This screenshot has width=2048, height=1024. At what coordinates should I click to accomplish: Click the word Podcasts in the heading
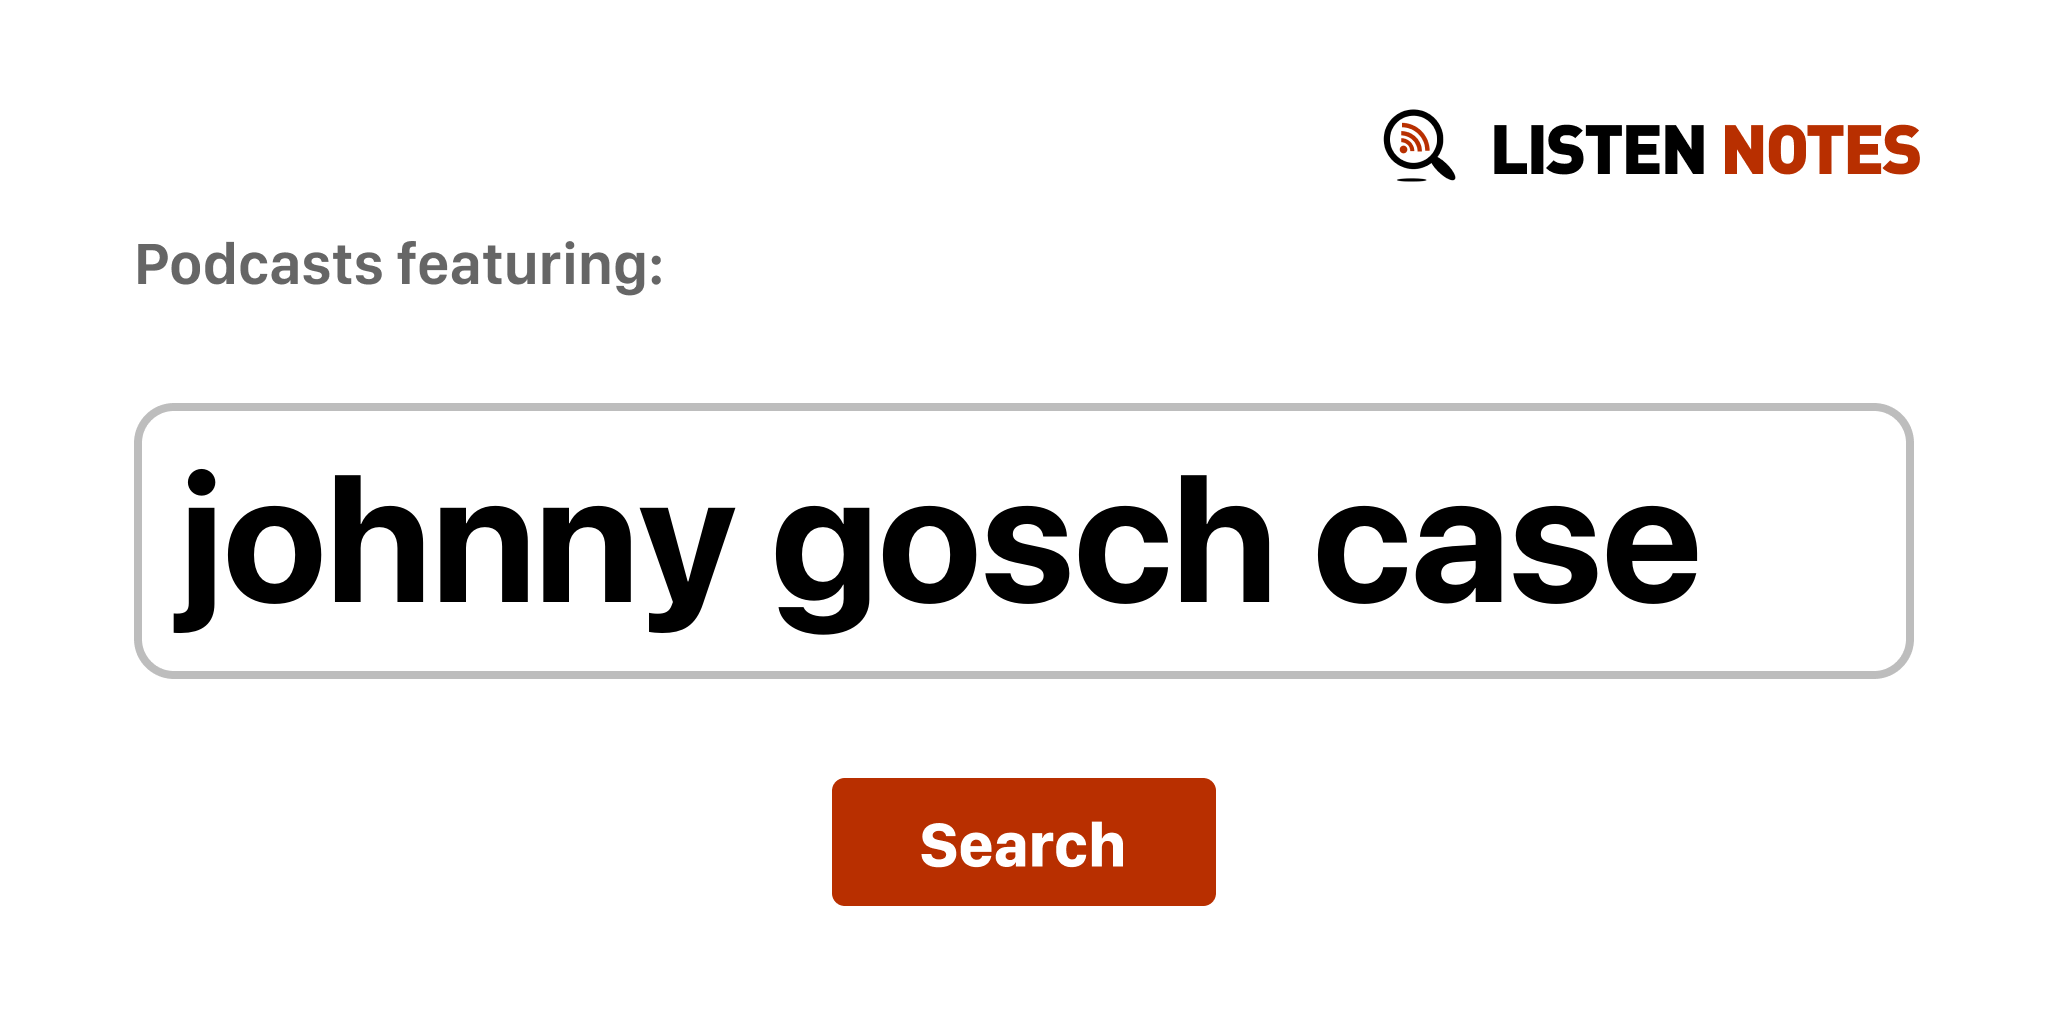pyautogui.click(x=259, y=265)
